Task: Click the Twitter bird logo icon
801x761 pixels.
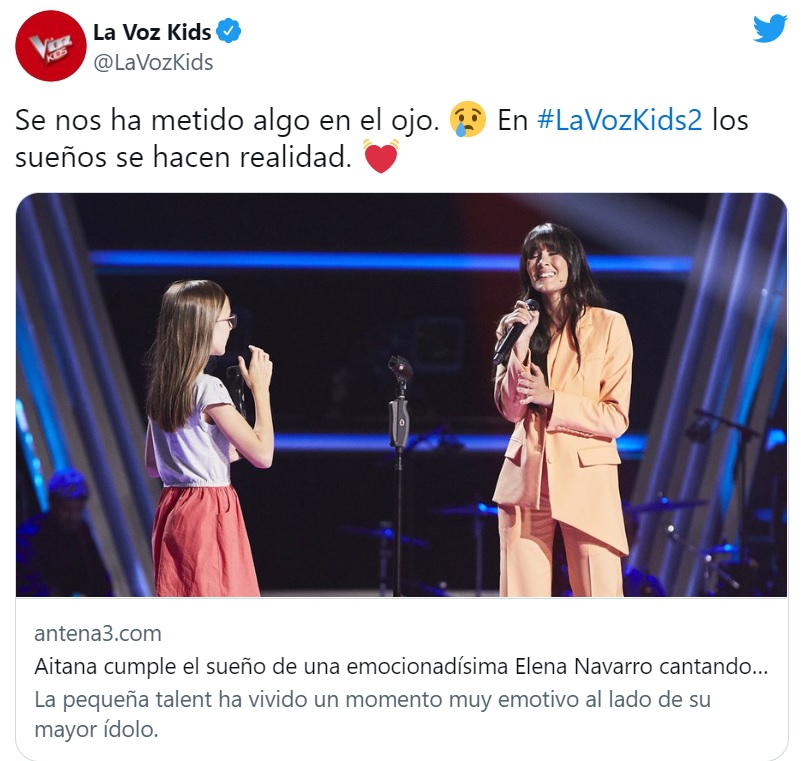Action: point(770,29)
